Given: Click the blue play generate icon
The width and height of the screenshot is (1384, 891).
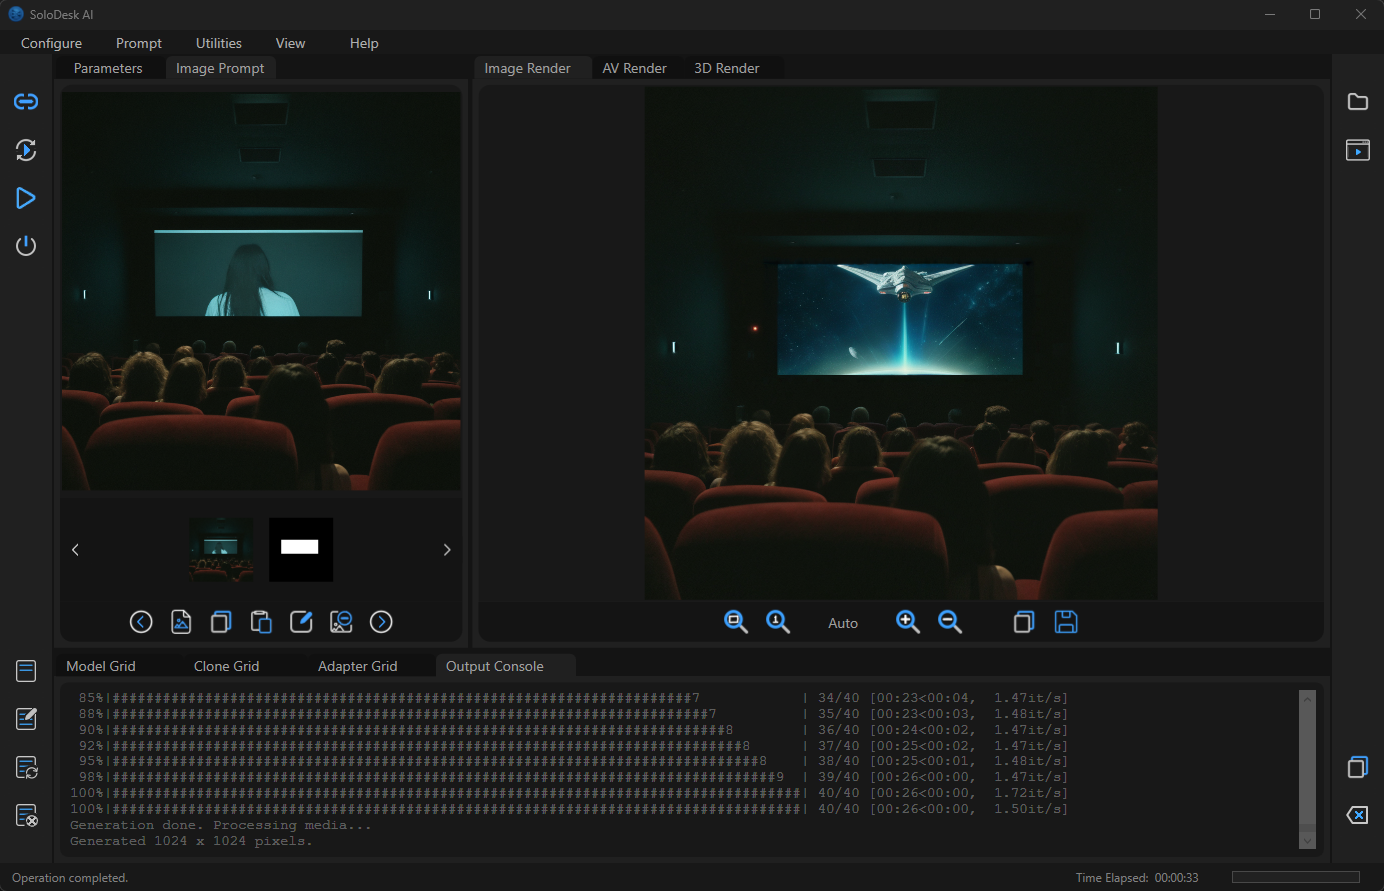Looking at the screenshot, I should tap(26, 198).
